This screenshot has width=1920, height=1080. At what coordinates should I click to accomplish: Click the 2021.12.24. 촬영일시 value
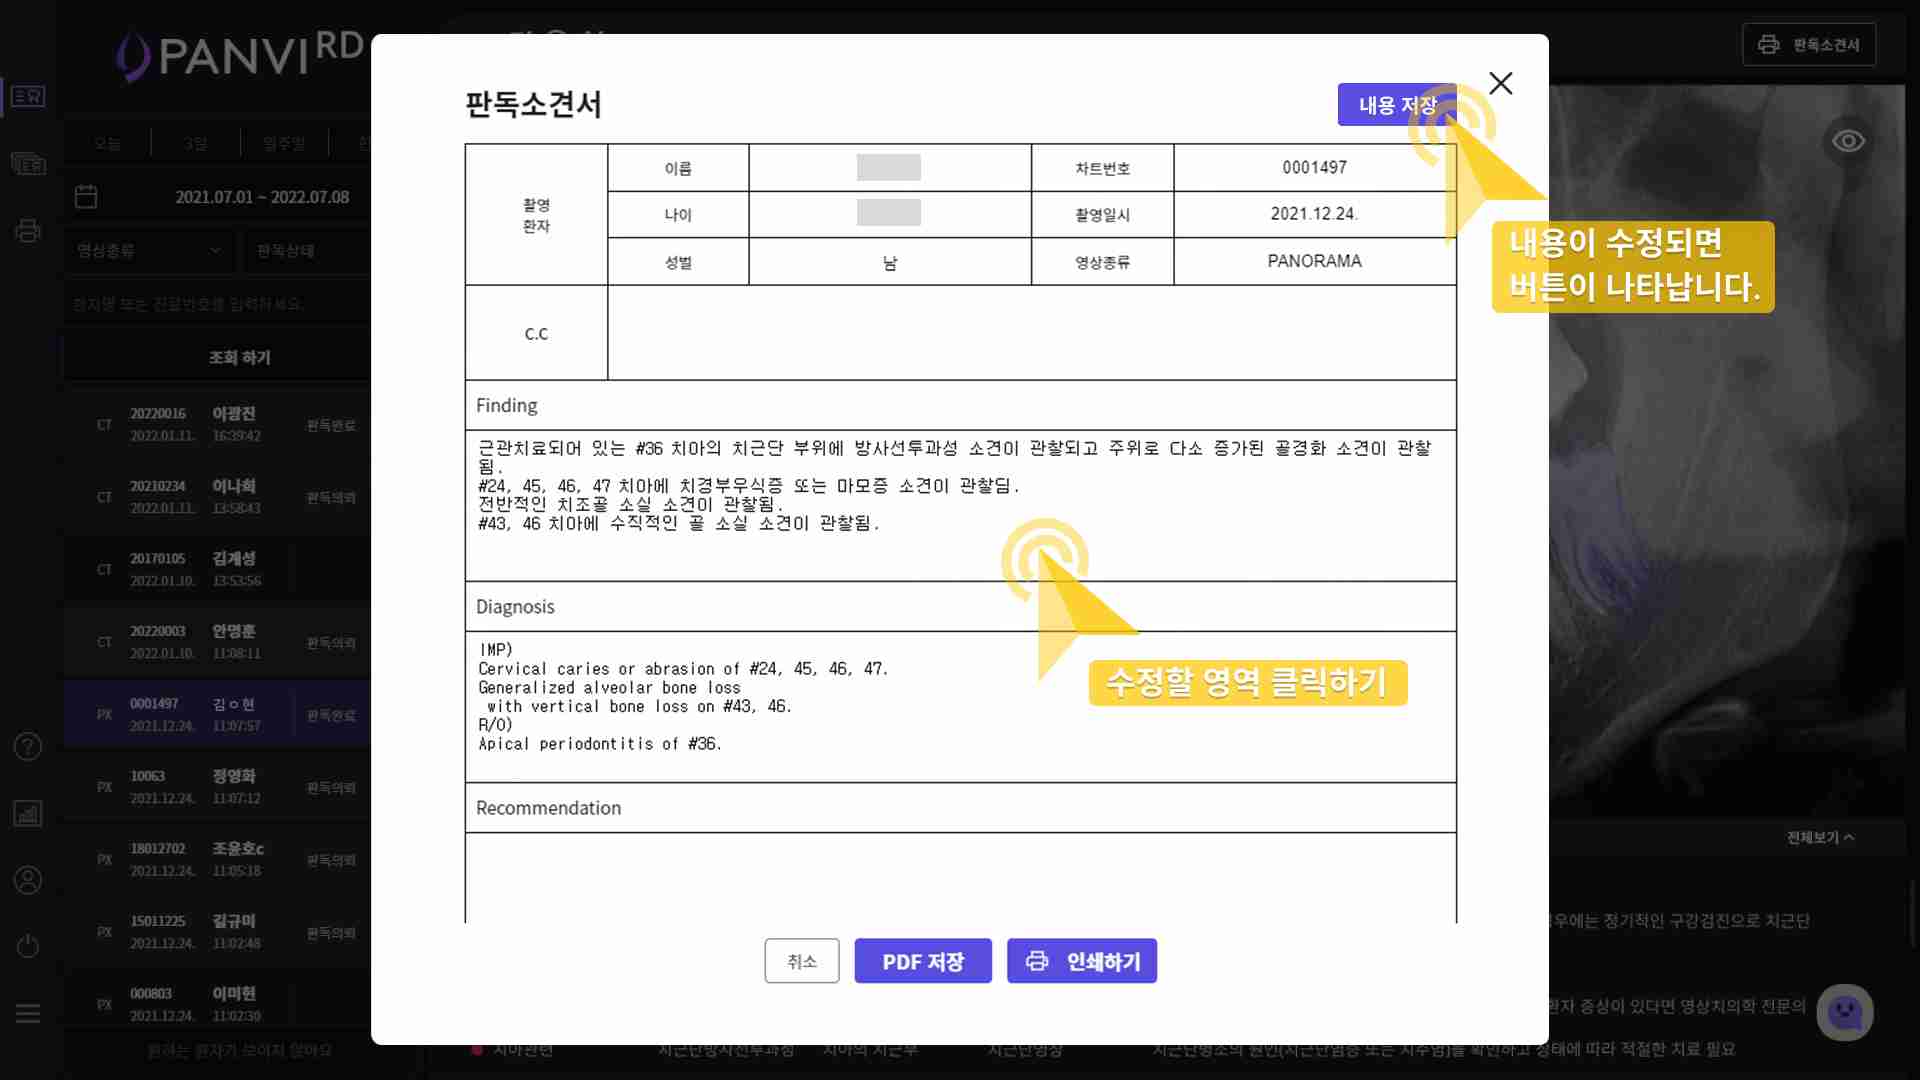coord(1314,214)
